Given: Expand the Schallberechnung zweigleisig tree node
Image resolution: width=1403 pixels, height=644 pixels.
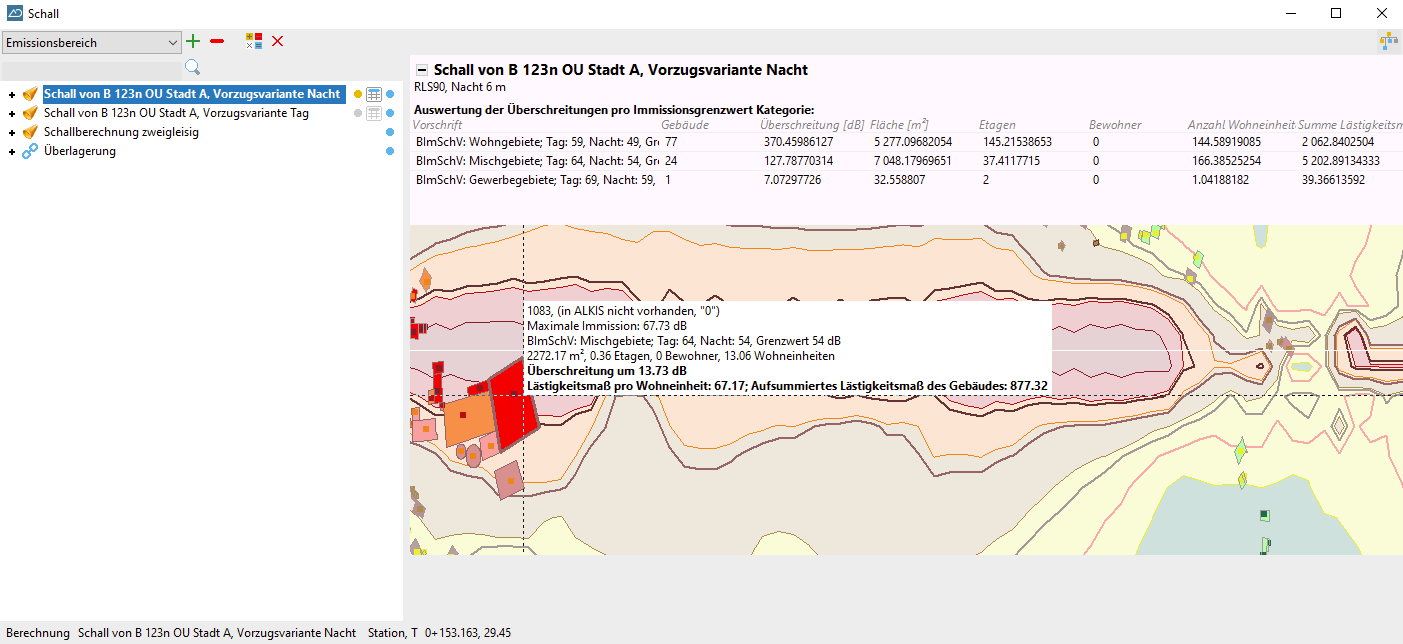Looking at the screenshot, I should pos(12,133).
